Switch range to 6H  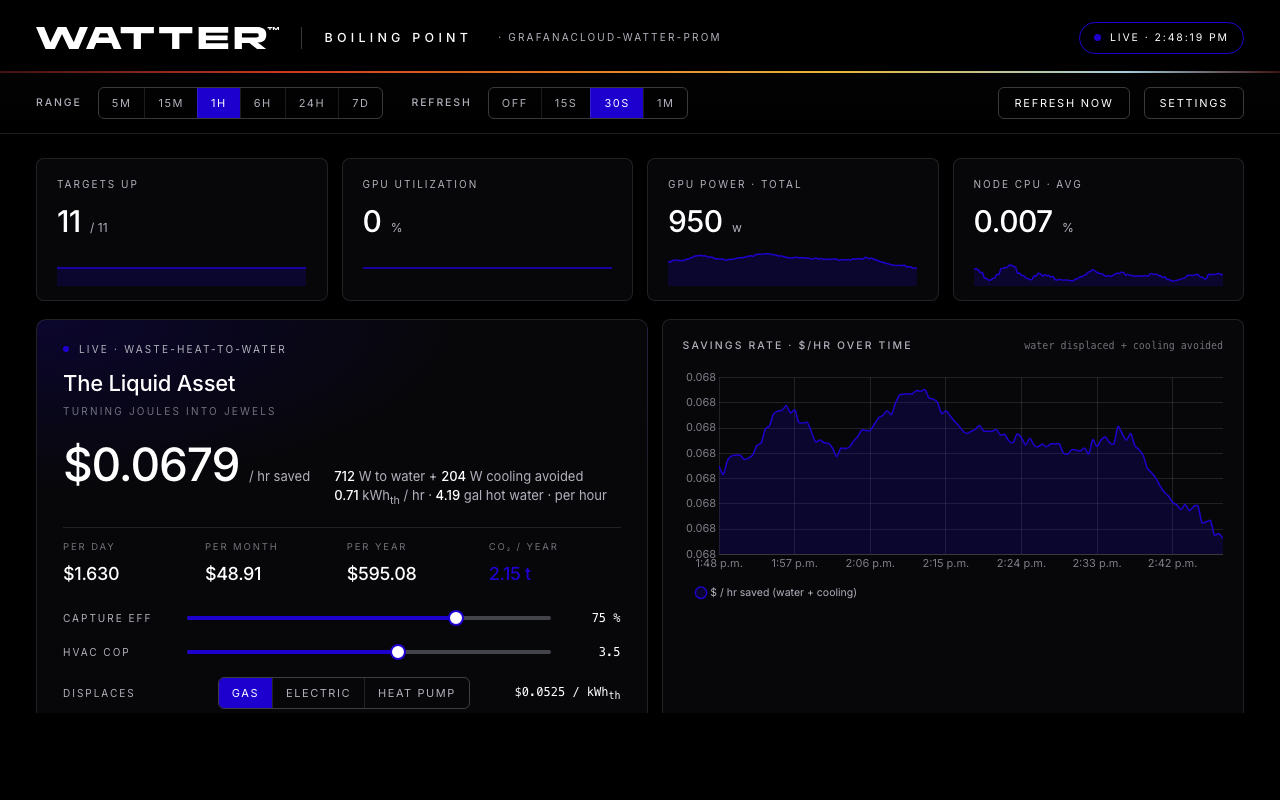click(262, 103)
